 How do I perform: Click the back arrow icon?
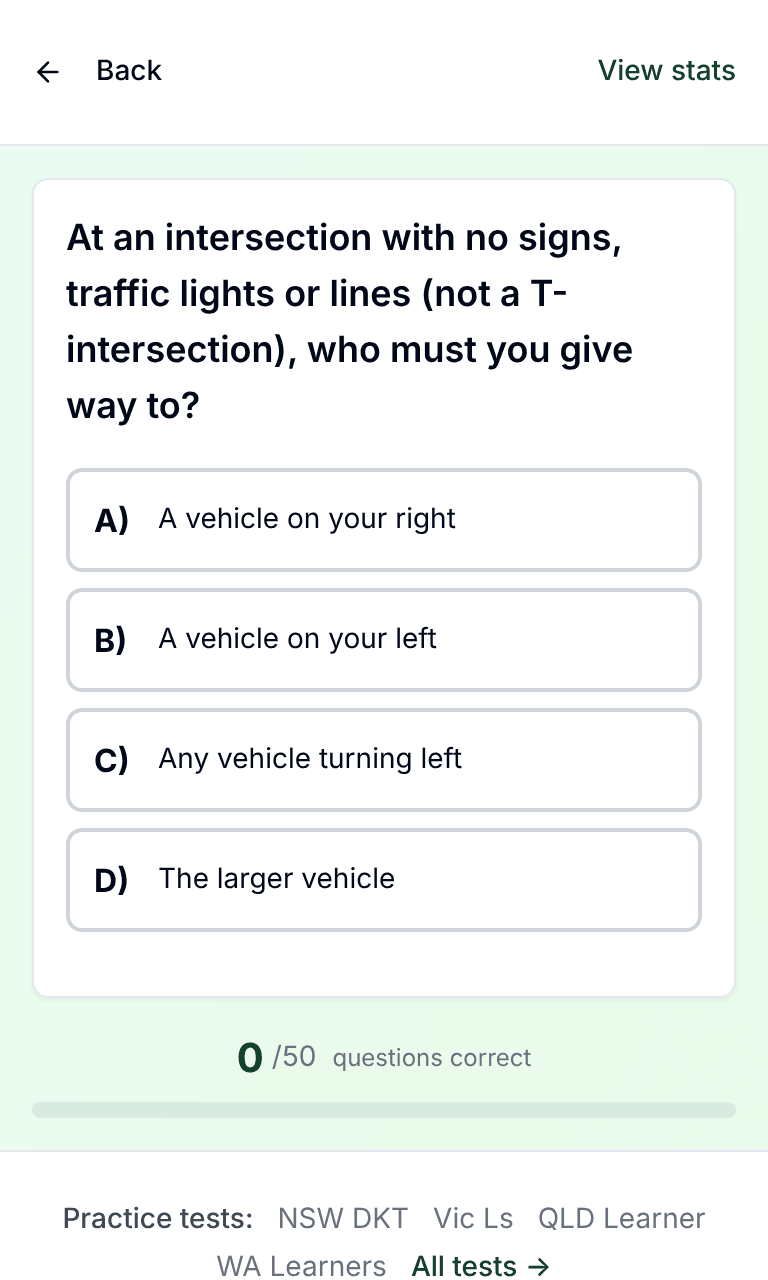[47, 71]
